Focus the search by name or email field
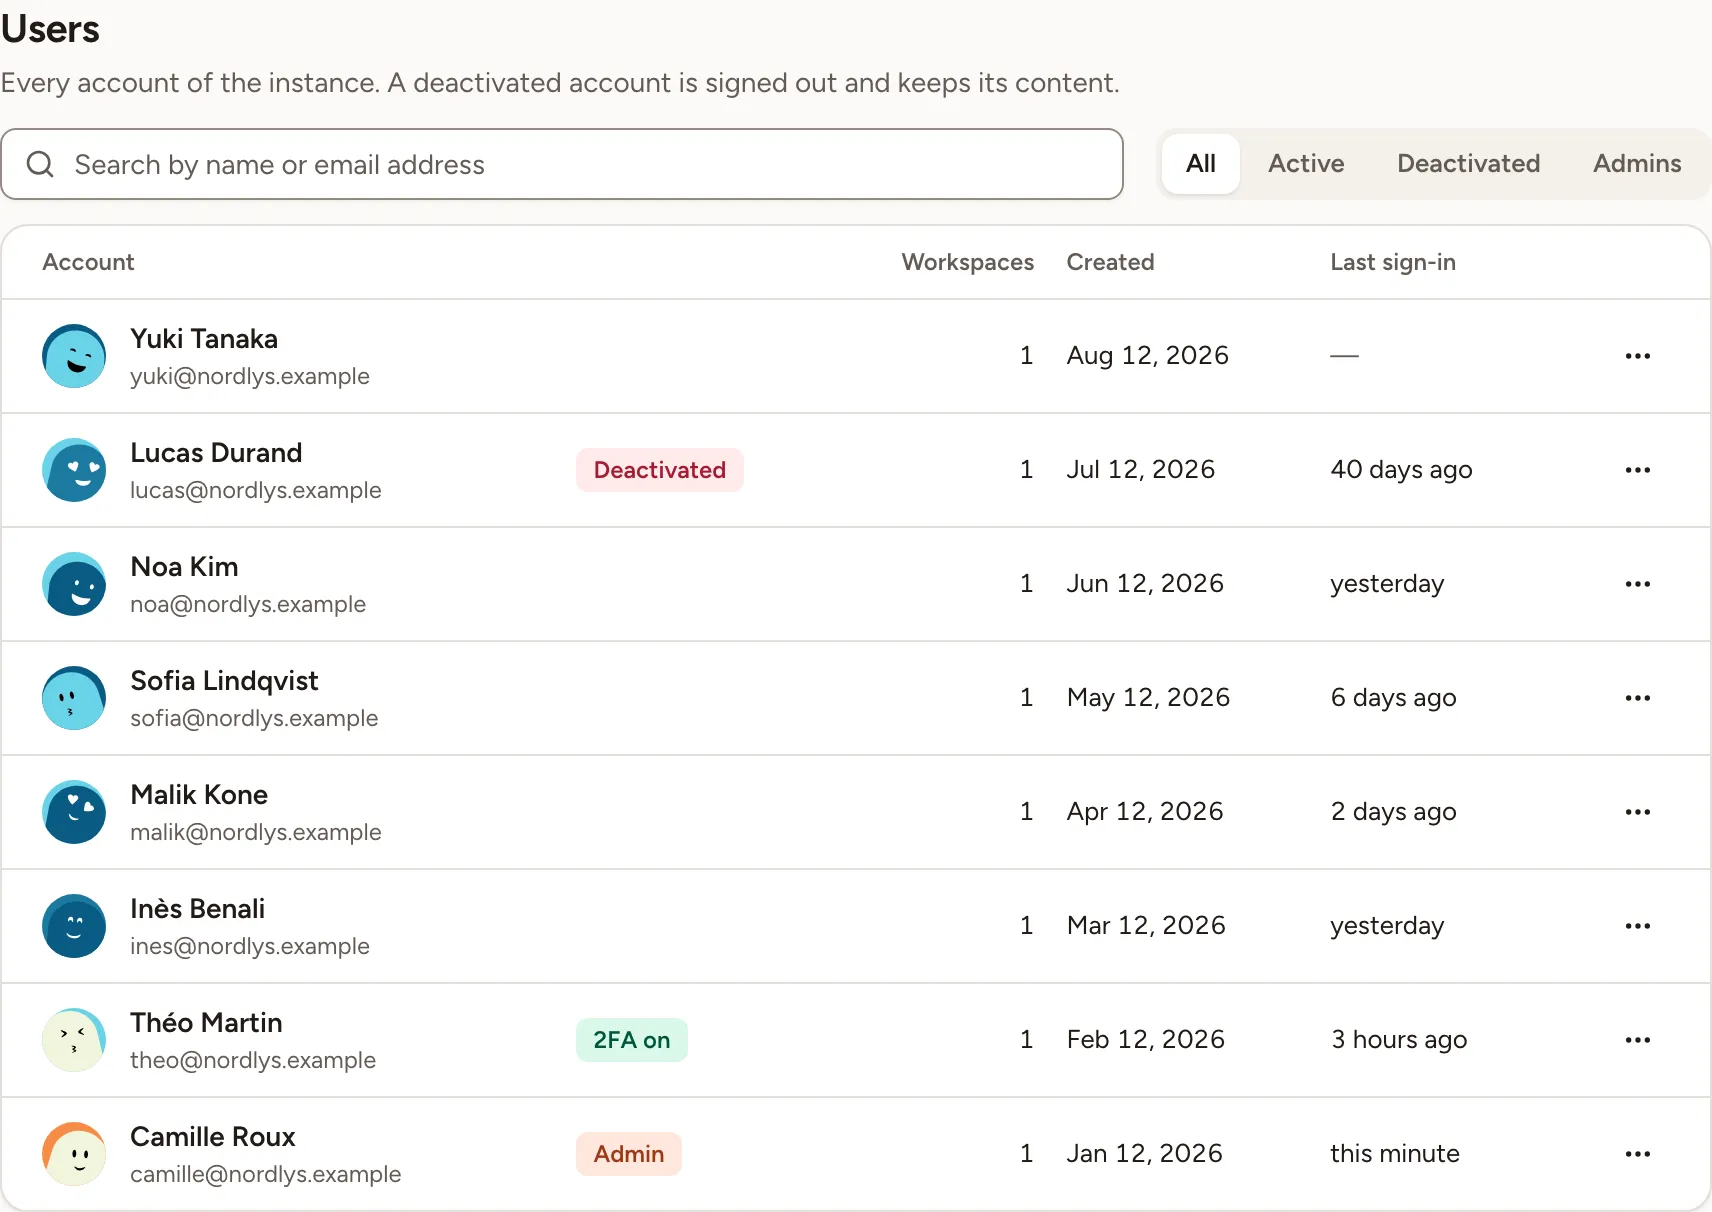The image size is (1712, 1212). (562, 164)
